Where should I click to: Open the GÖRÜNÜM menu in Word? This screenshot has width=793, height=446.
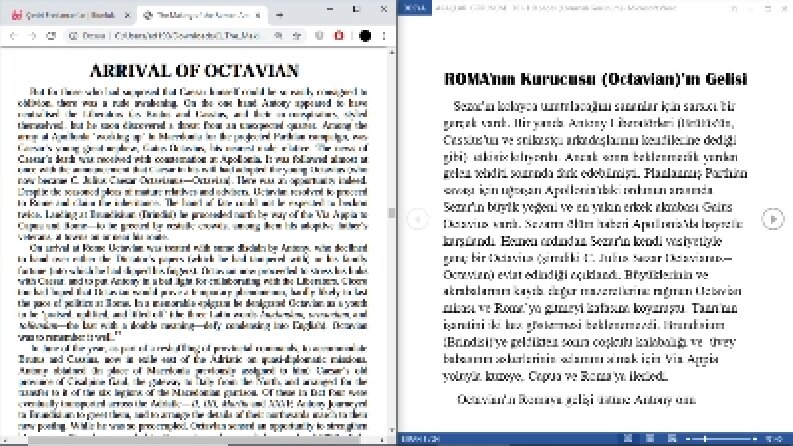coord(489,8)
